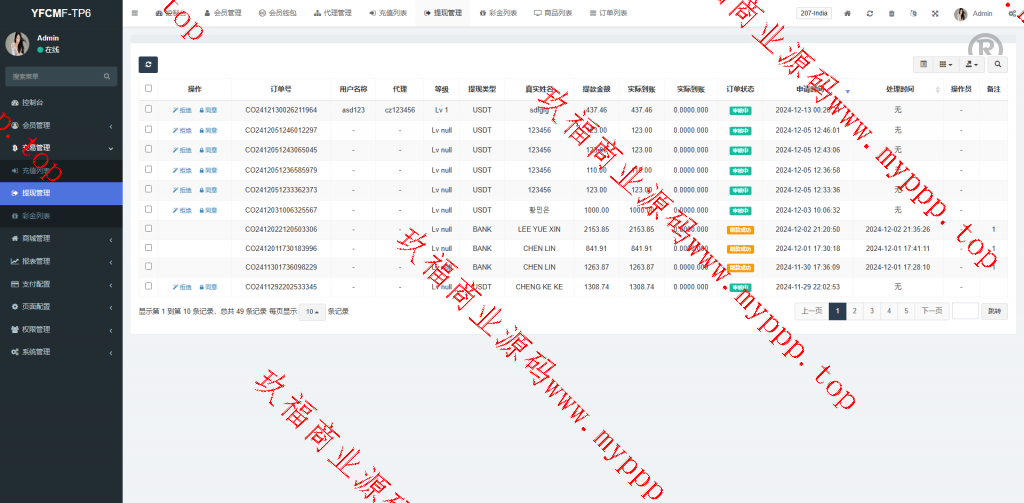Check the row for order CO24121300026211964
This screenshot has height=503, width=1024.
(148, 109)
